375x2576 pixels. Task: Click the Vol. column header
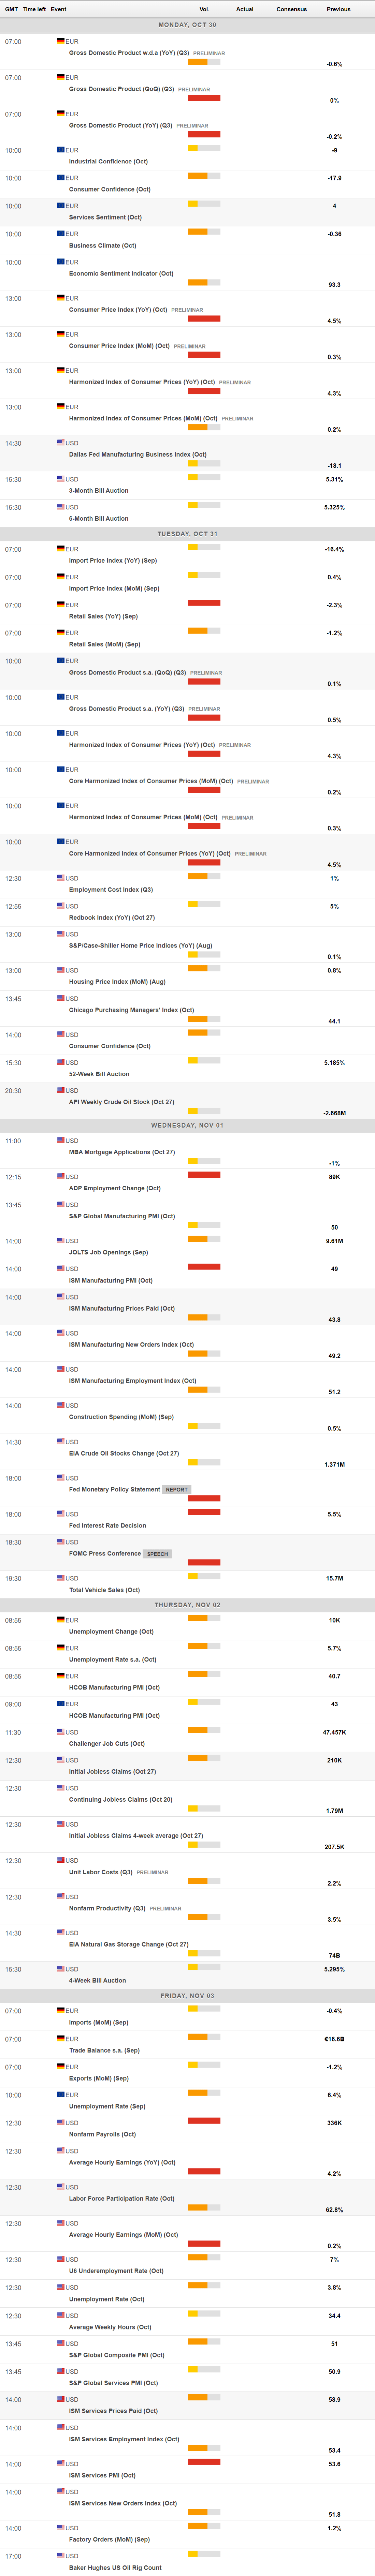click(x=204, y=9)
